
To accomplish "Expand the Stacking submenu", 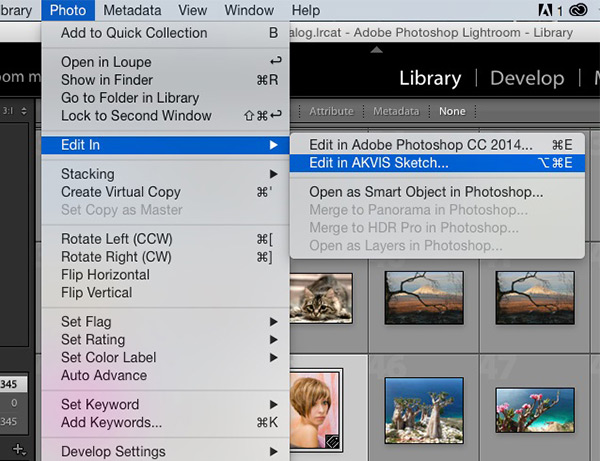I will [165, 174].
